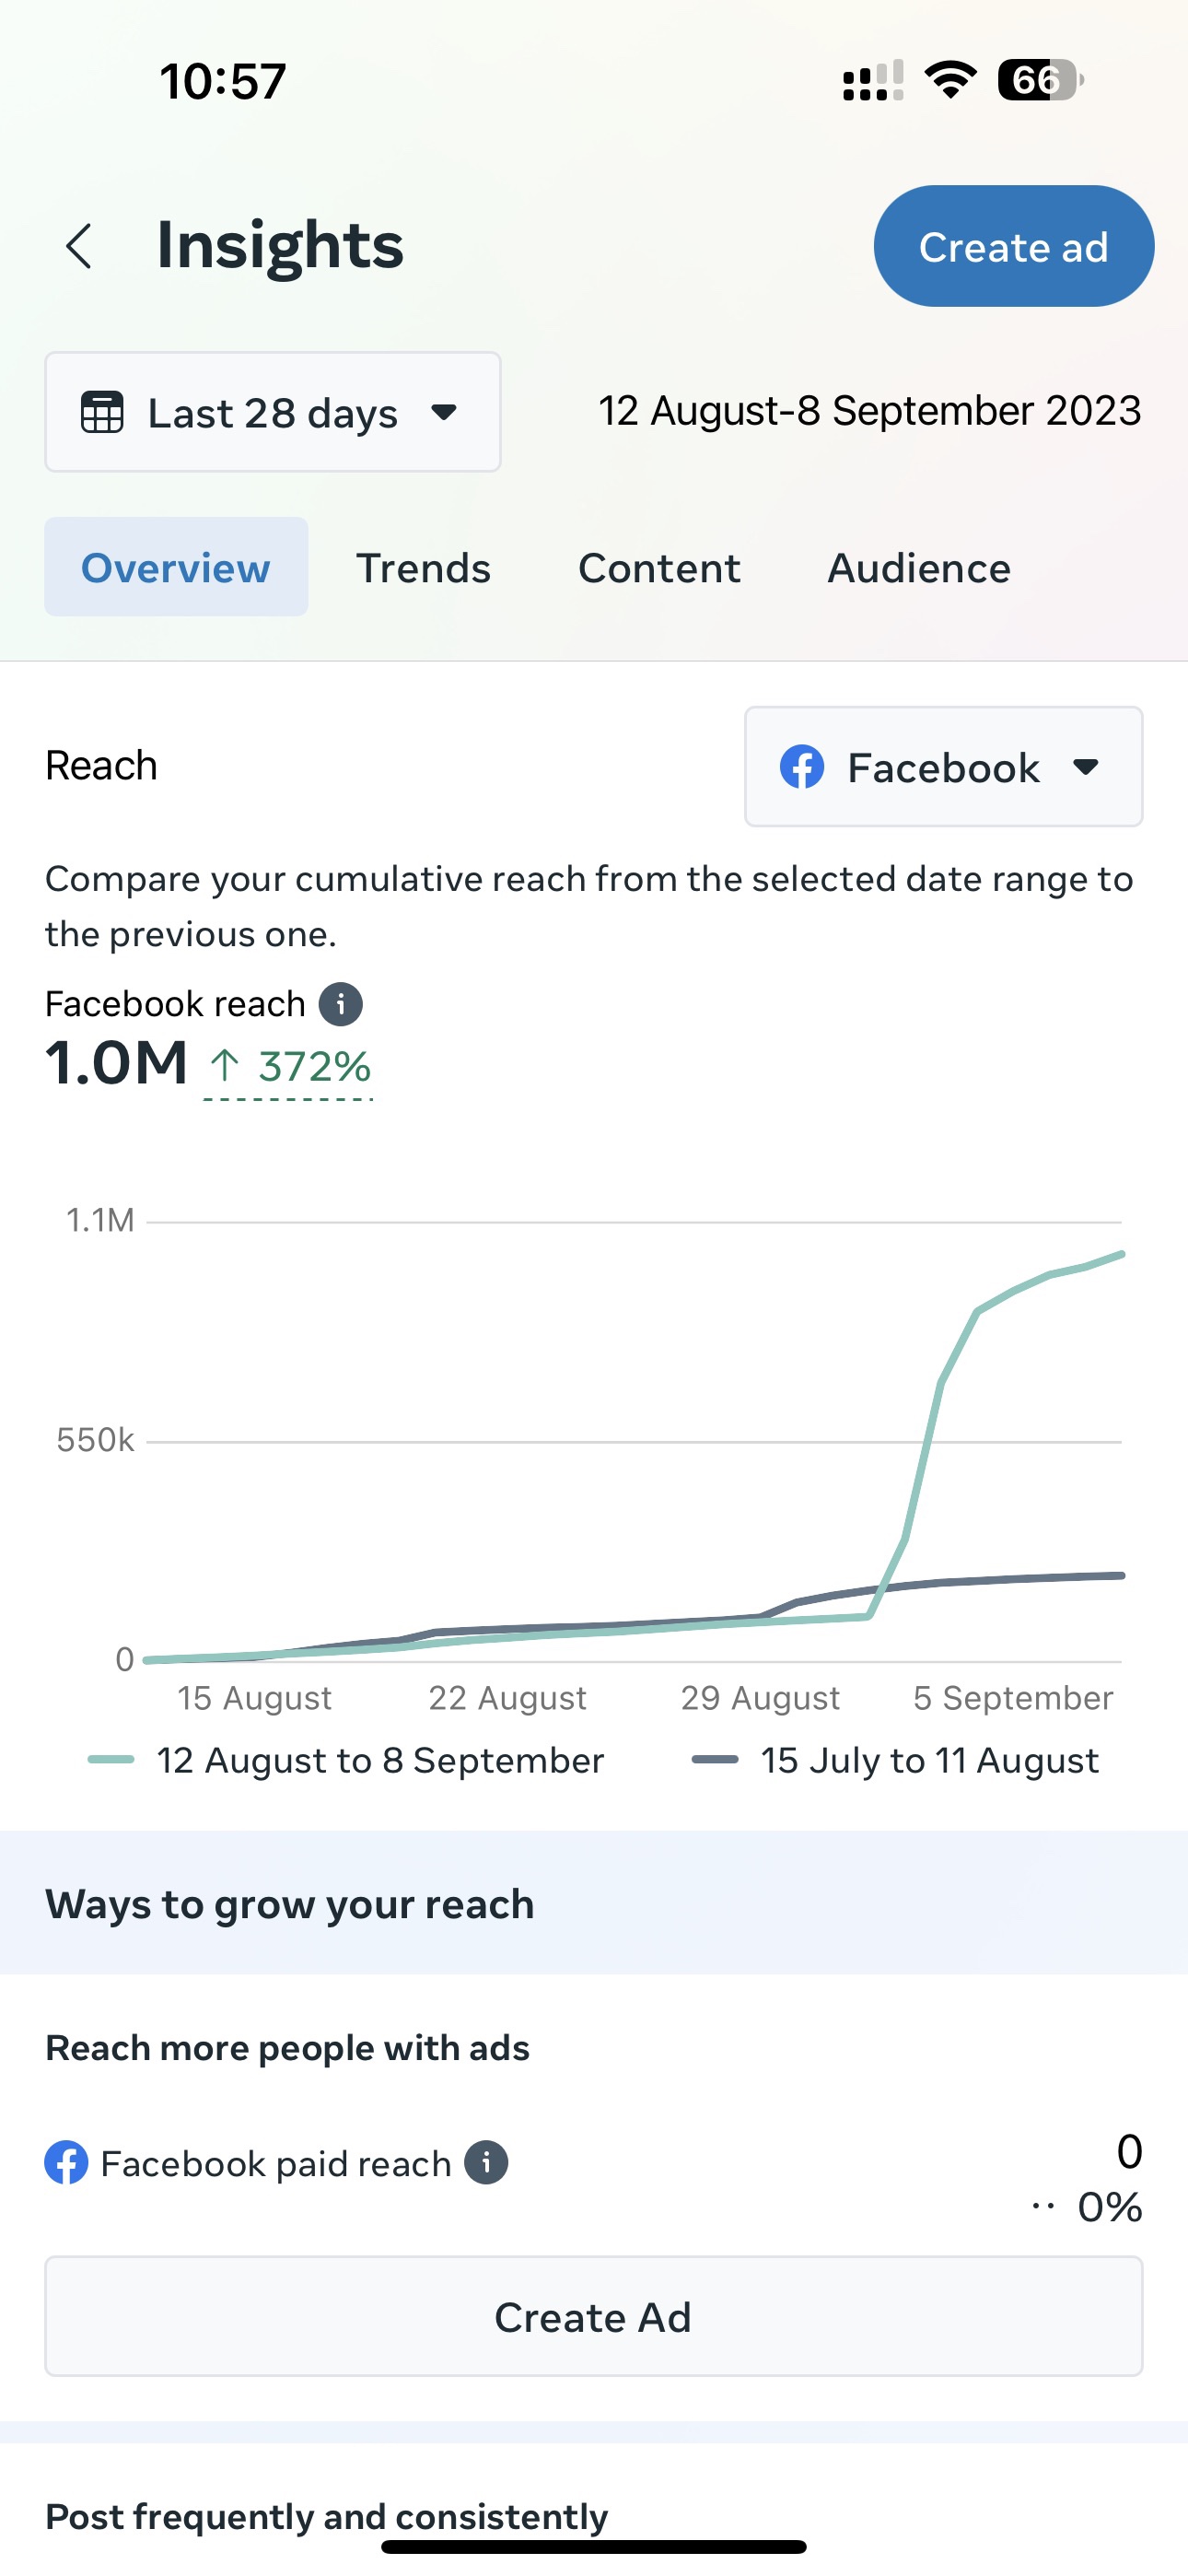
Task: Tap the reach line at 5 September
Action: tap(1012, 1291)
